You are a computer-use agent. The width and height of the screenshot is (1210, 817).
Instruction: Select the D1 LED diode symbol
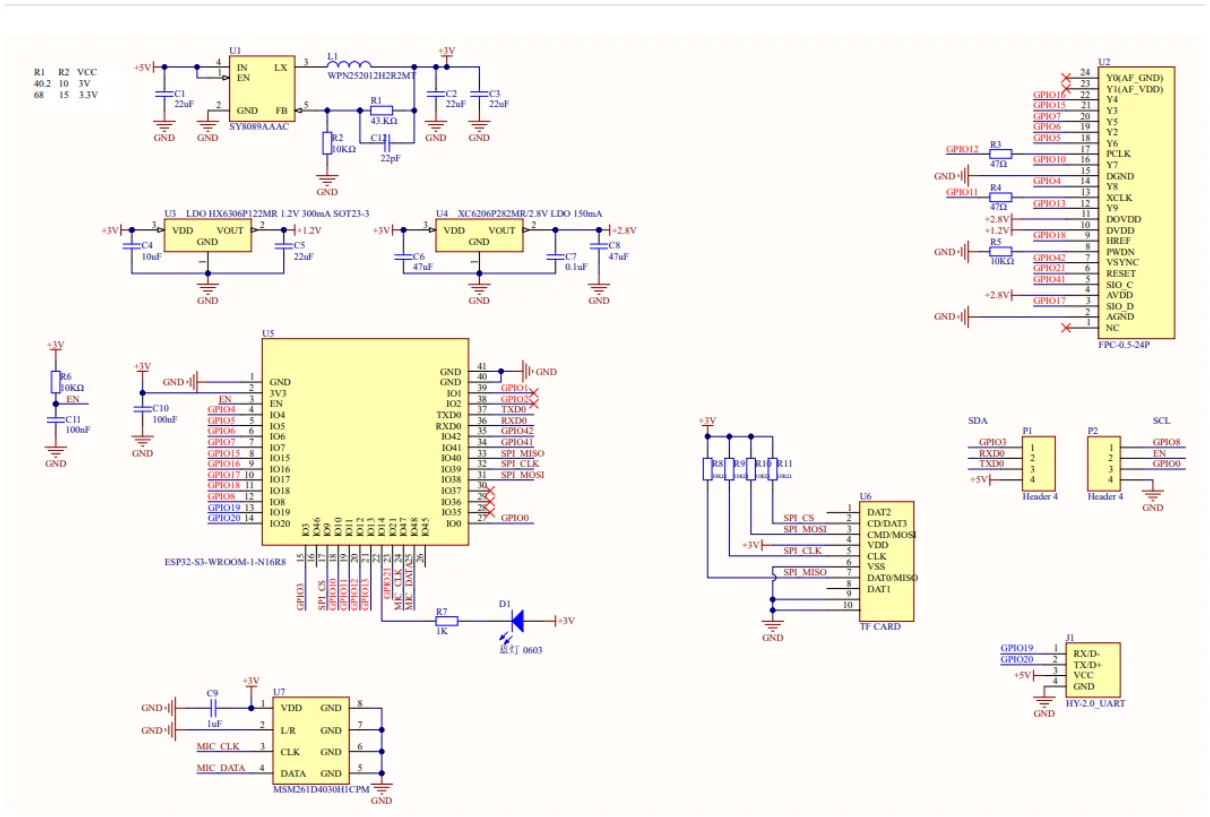pos(517,620)
